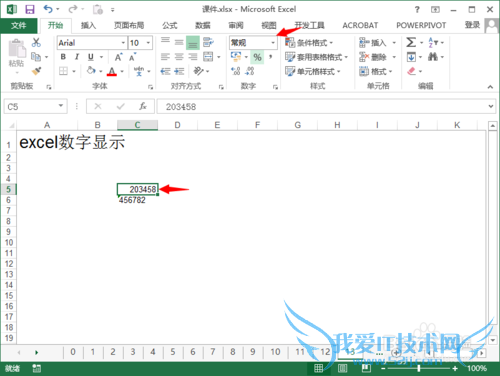This screenshot has width=500, height=376.
Task: Apply cell borders
Action: point(63,71)
